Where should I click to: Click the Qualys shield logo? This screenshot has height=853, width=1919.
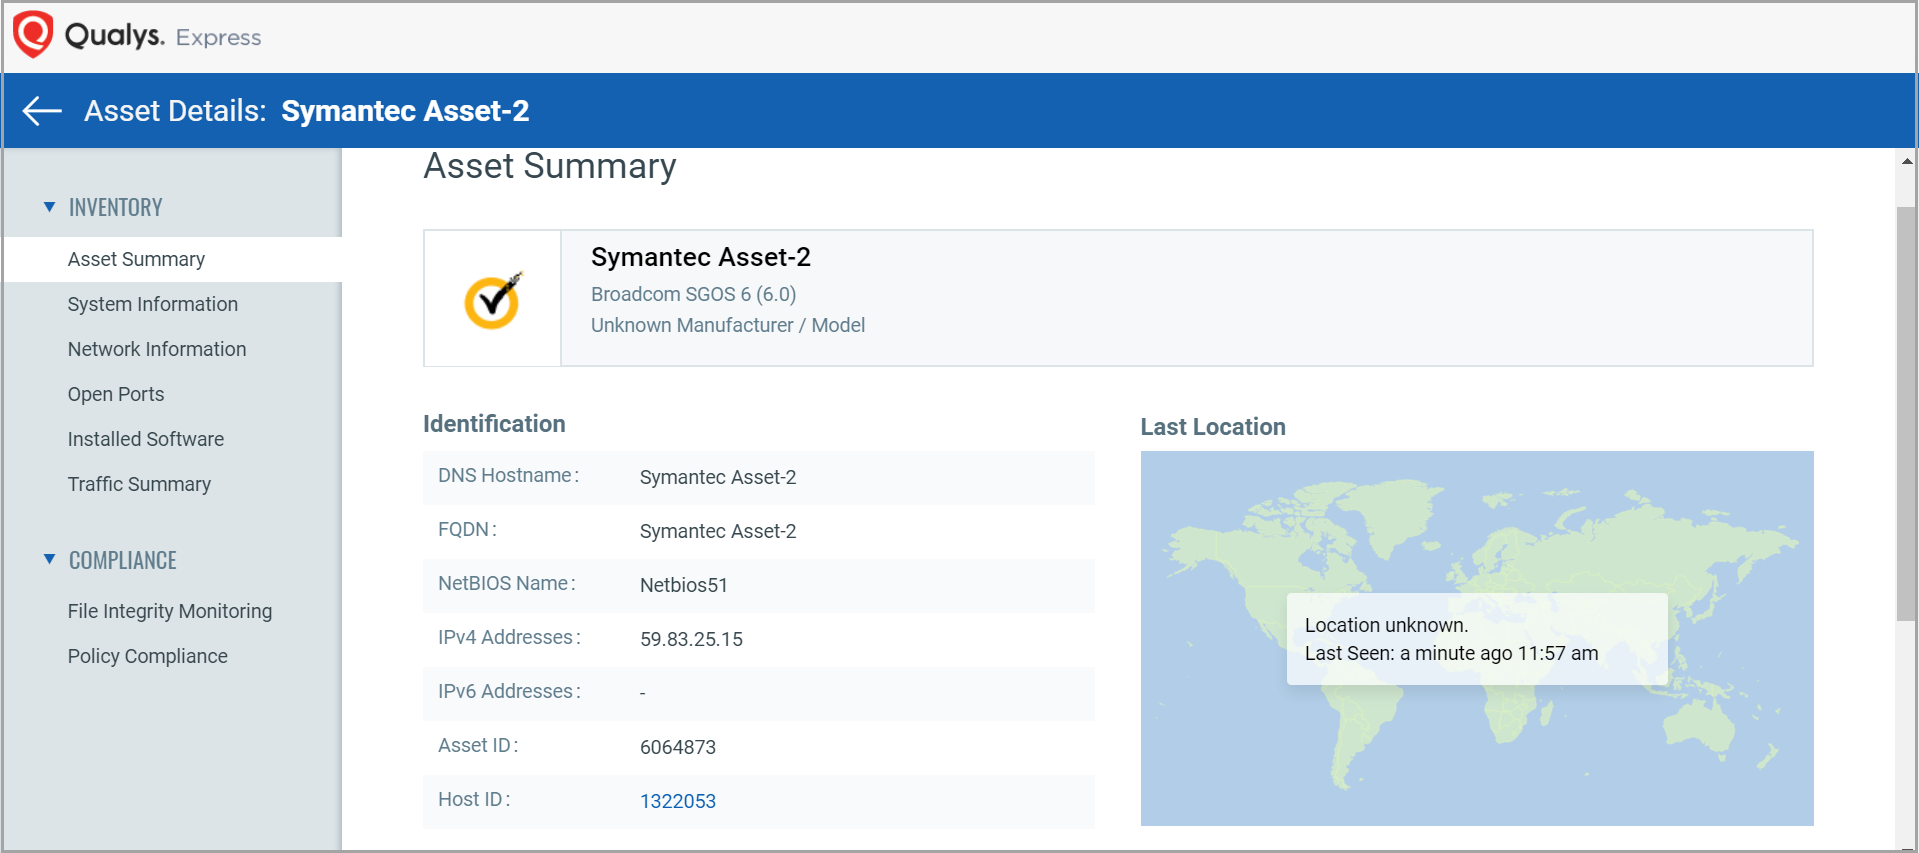33,34
